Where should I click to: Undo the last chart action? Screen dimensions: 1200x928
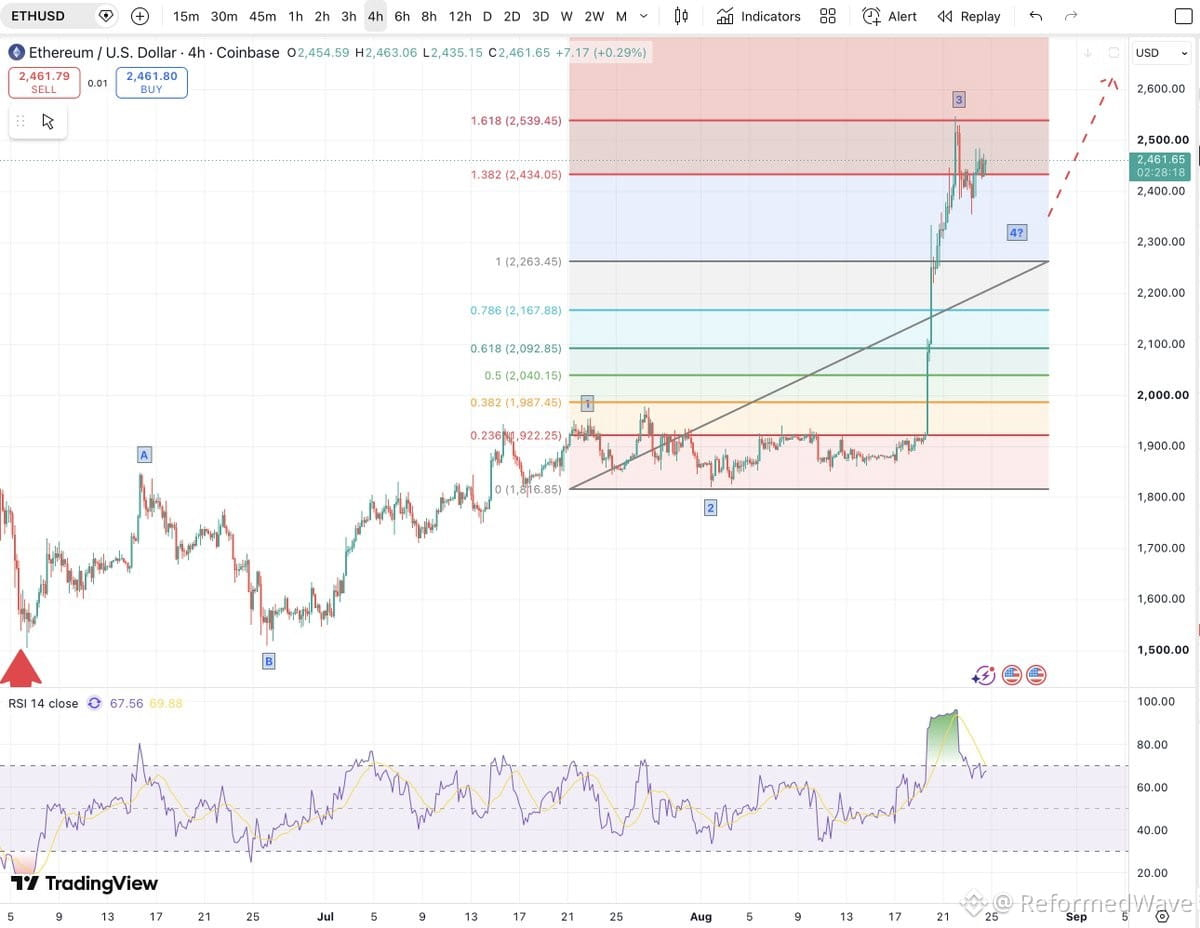pyautogui.click(x=1035, y=16)
